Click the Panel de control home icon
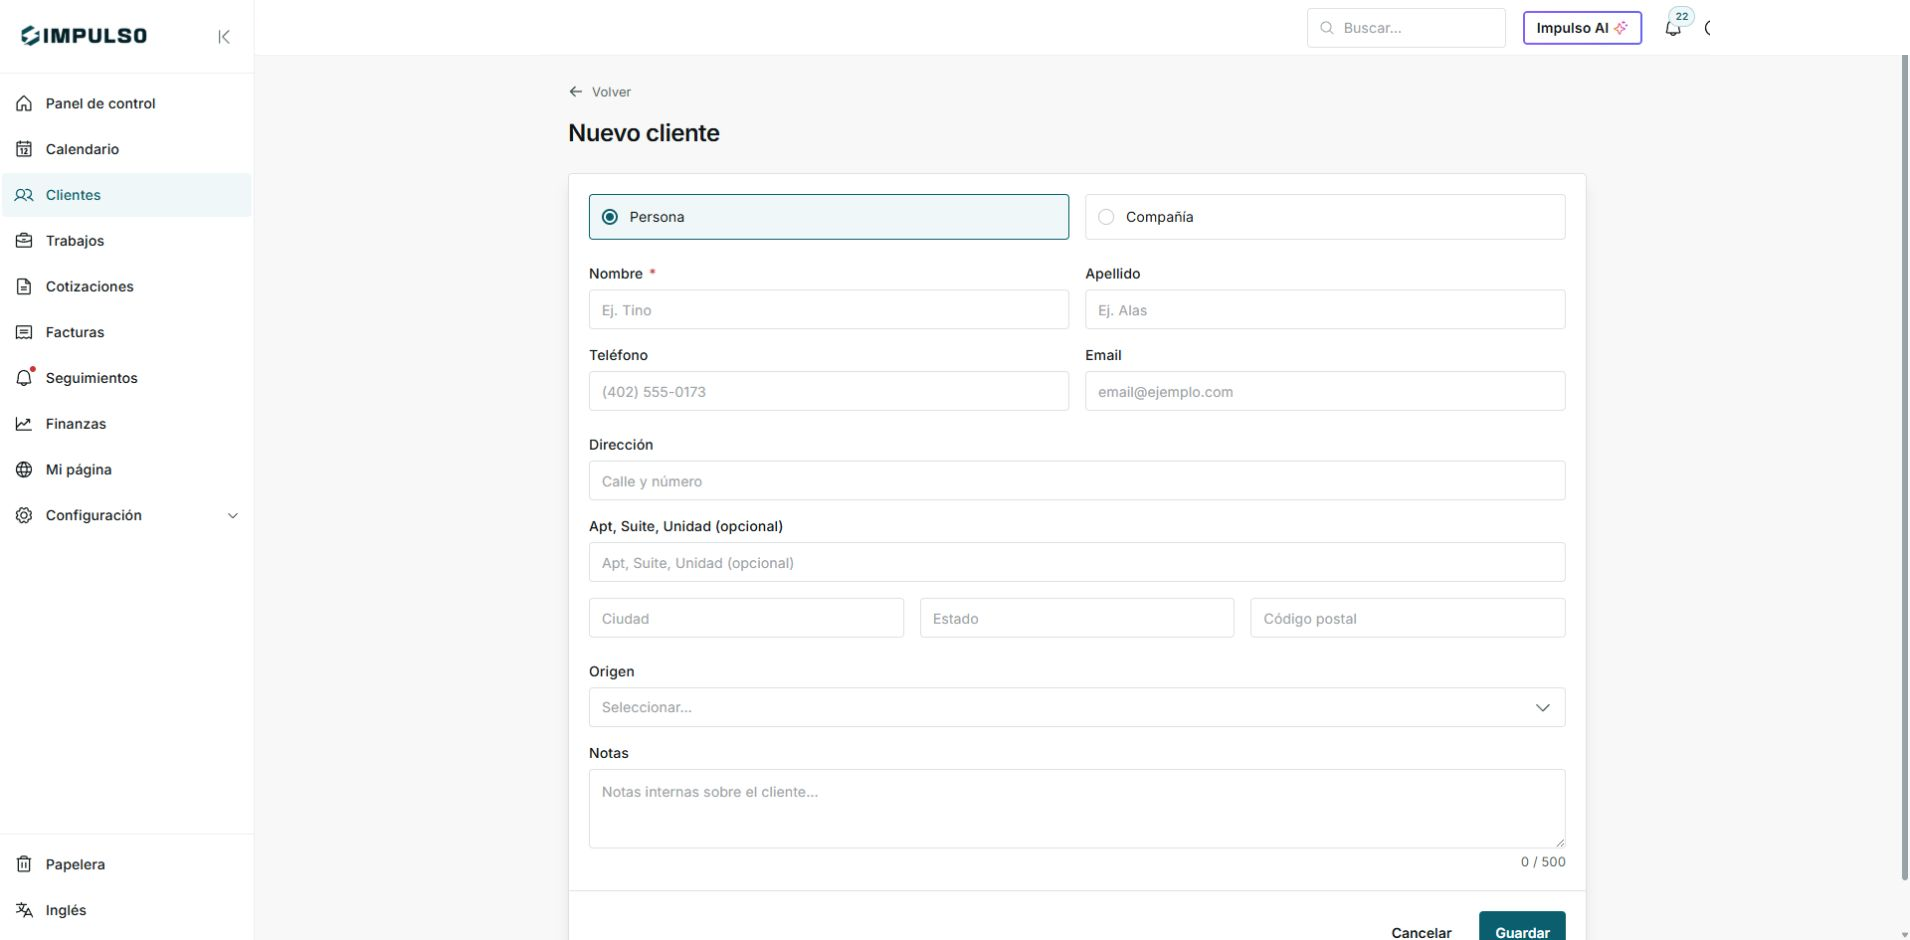Viewport: 1910px width, 940px height. click(24, 103)
